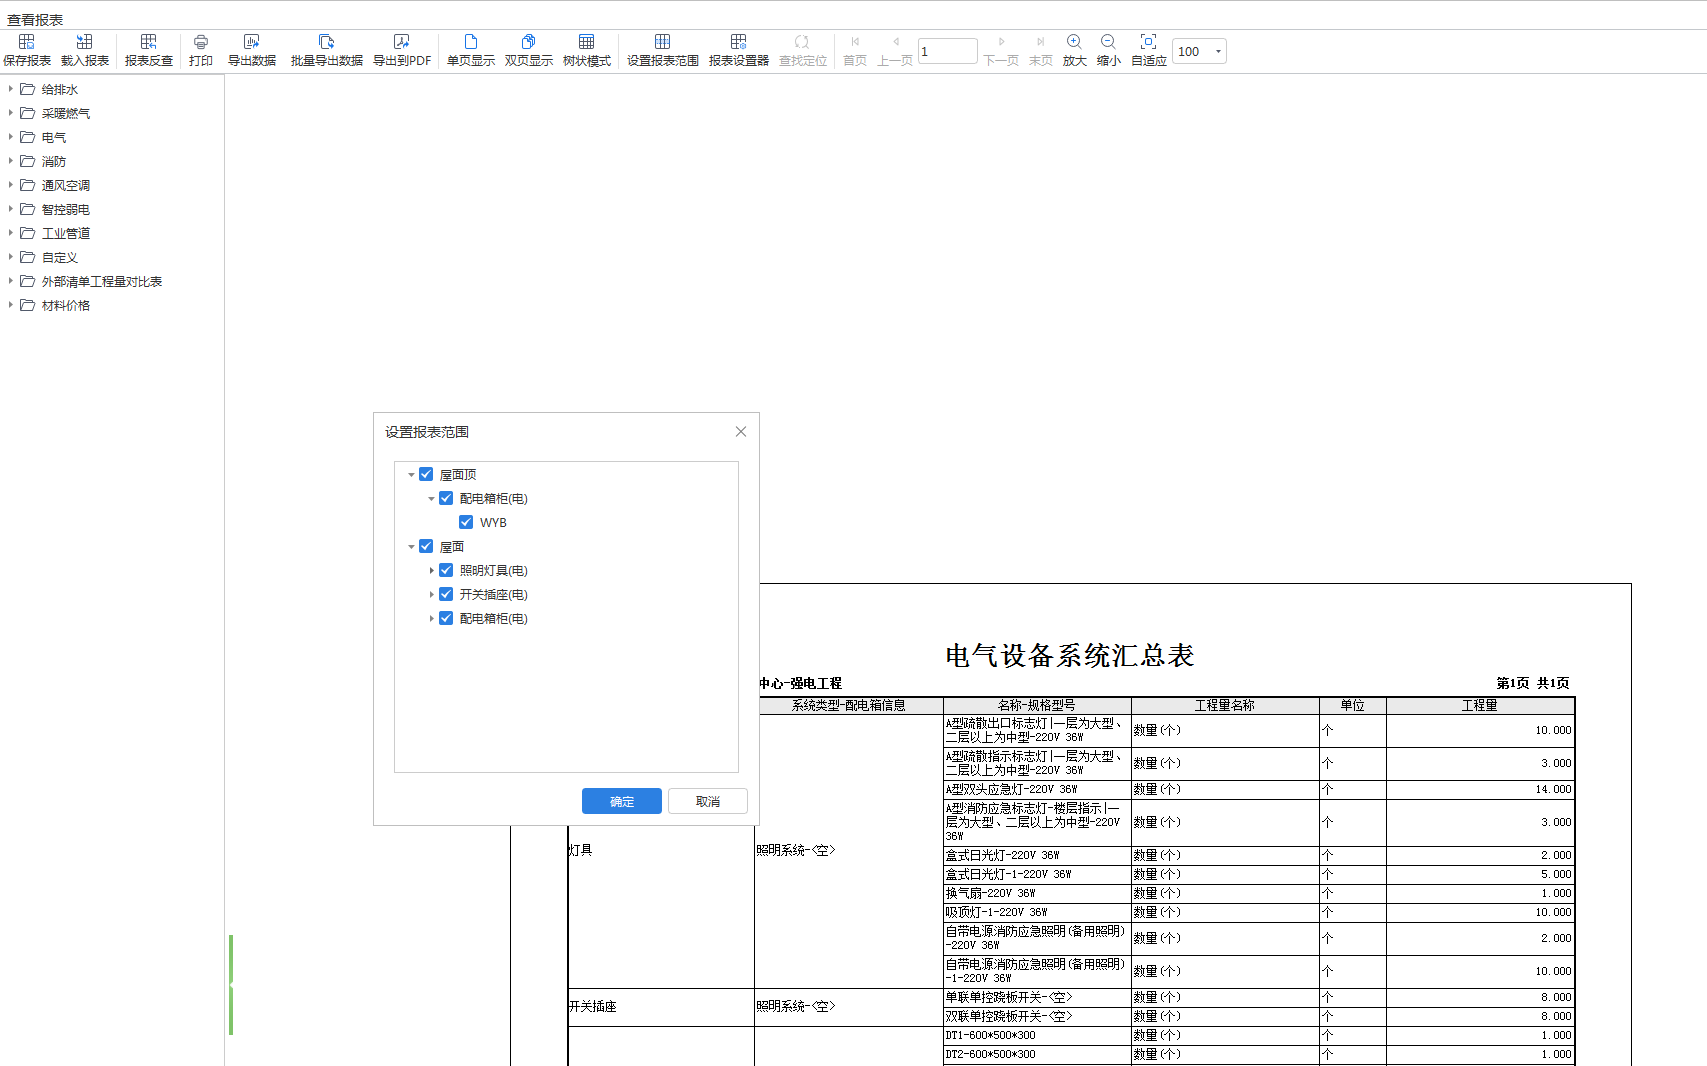The height and width of the screenshot is (1066, 1707).
Task: Collapse 配电箱柜(电) node under 屋面顶
Action: (431, 499)
